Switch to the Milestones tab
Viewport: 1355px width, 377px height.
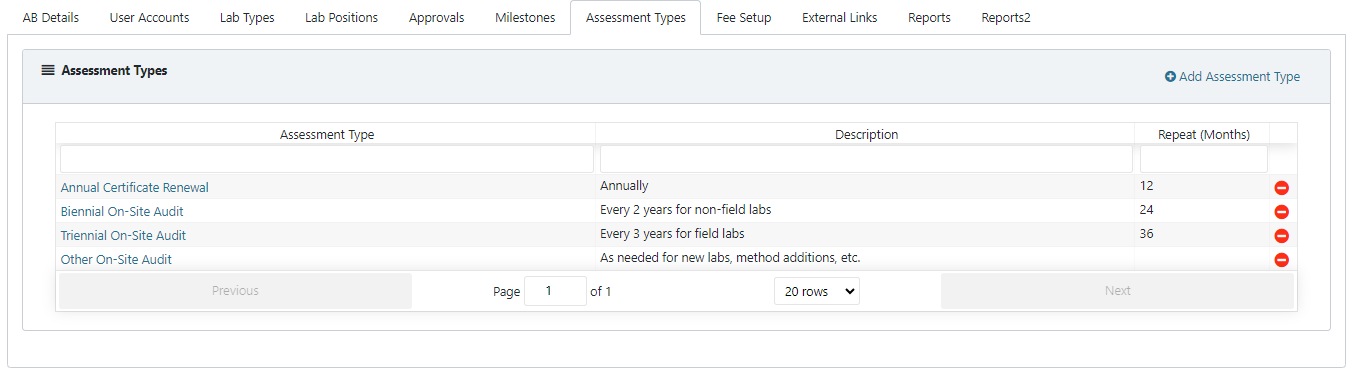pyautogui.click(x=525, y=18)
